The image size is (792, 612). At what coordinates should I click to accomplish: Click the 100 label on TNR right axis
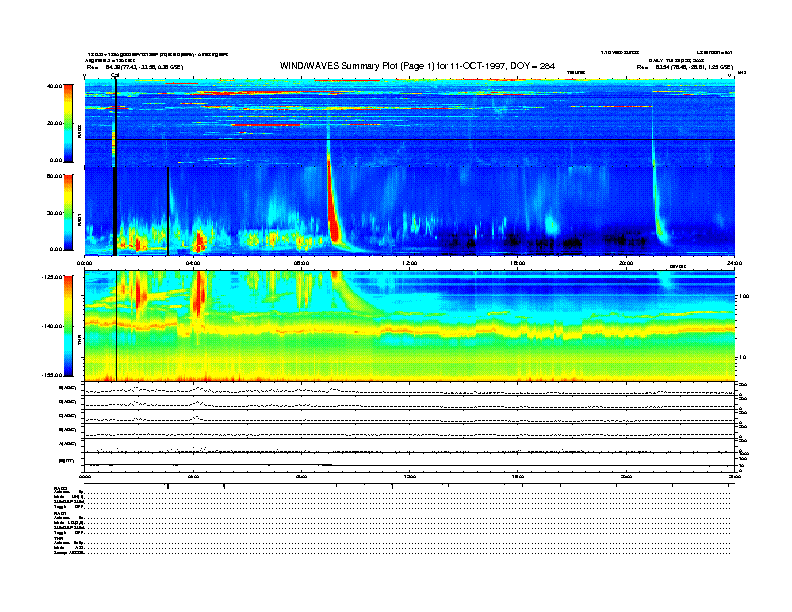pyautogui.click(x=744, y=296)
